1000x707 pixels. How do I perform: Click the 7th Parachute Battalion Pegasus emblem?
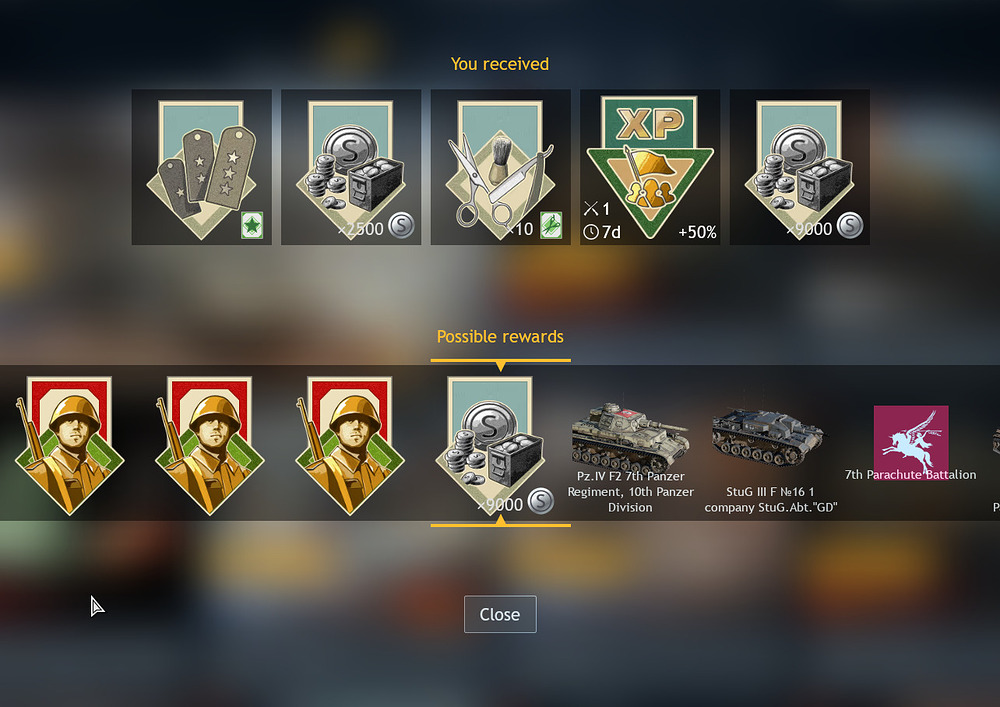pos(911,442)
